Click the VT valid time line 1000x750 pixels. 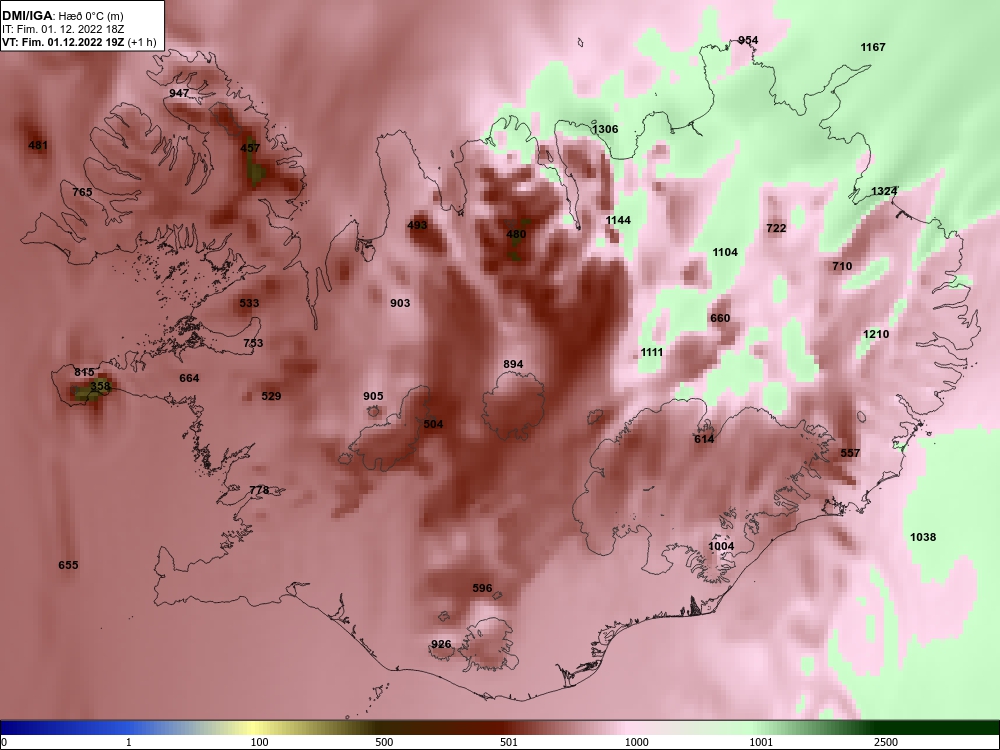click(78, 42)
